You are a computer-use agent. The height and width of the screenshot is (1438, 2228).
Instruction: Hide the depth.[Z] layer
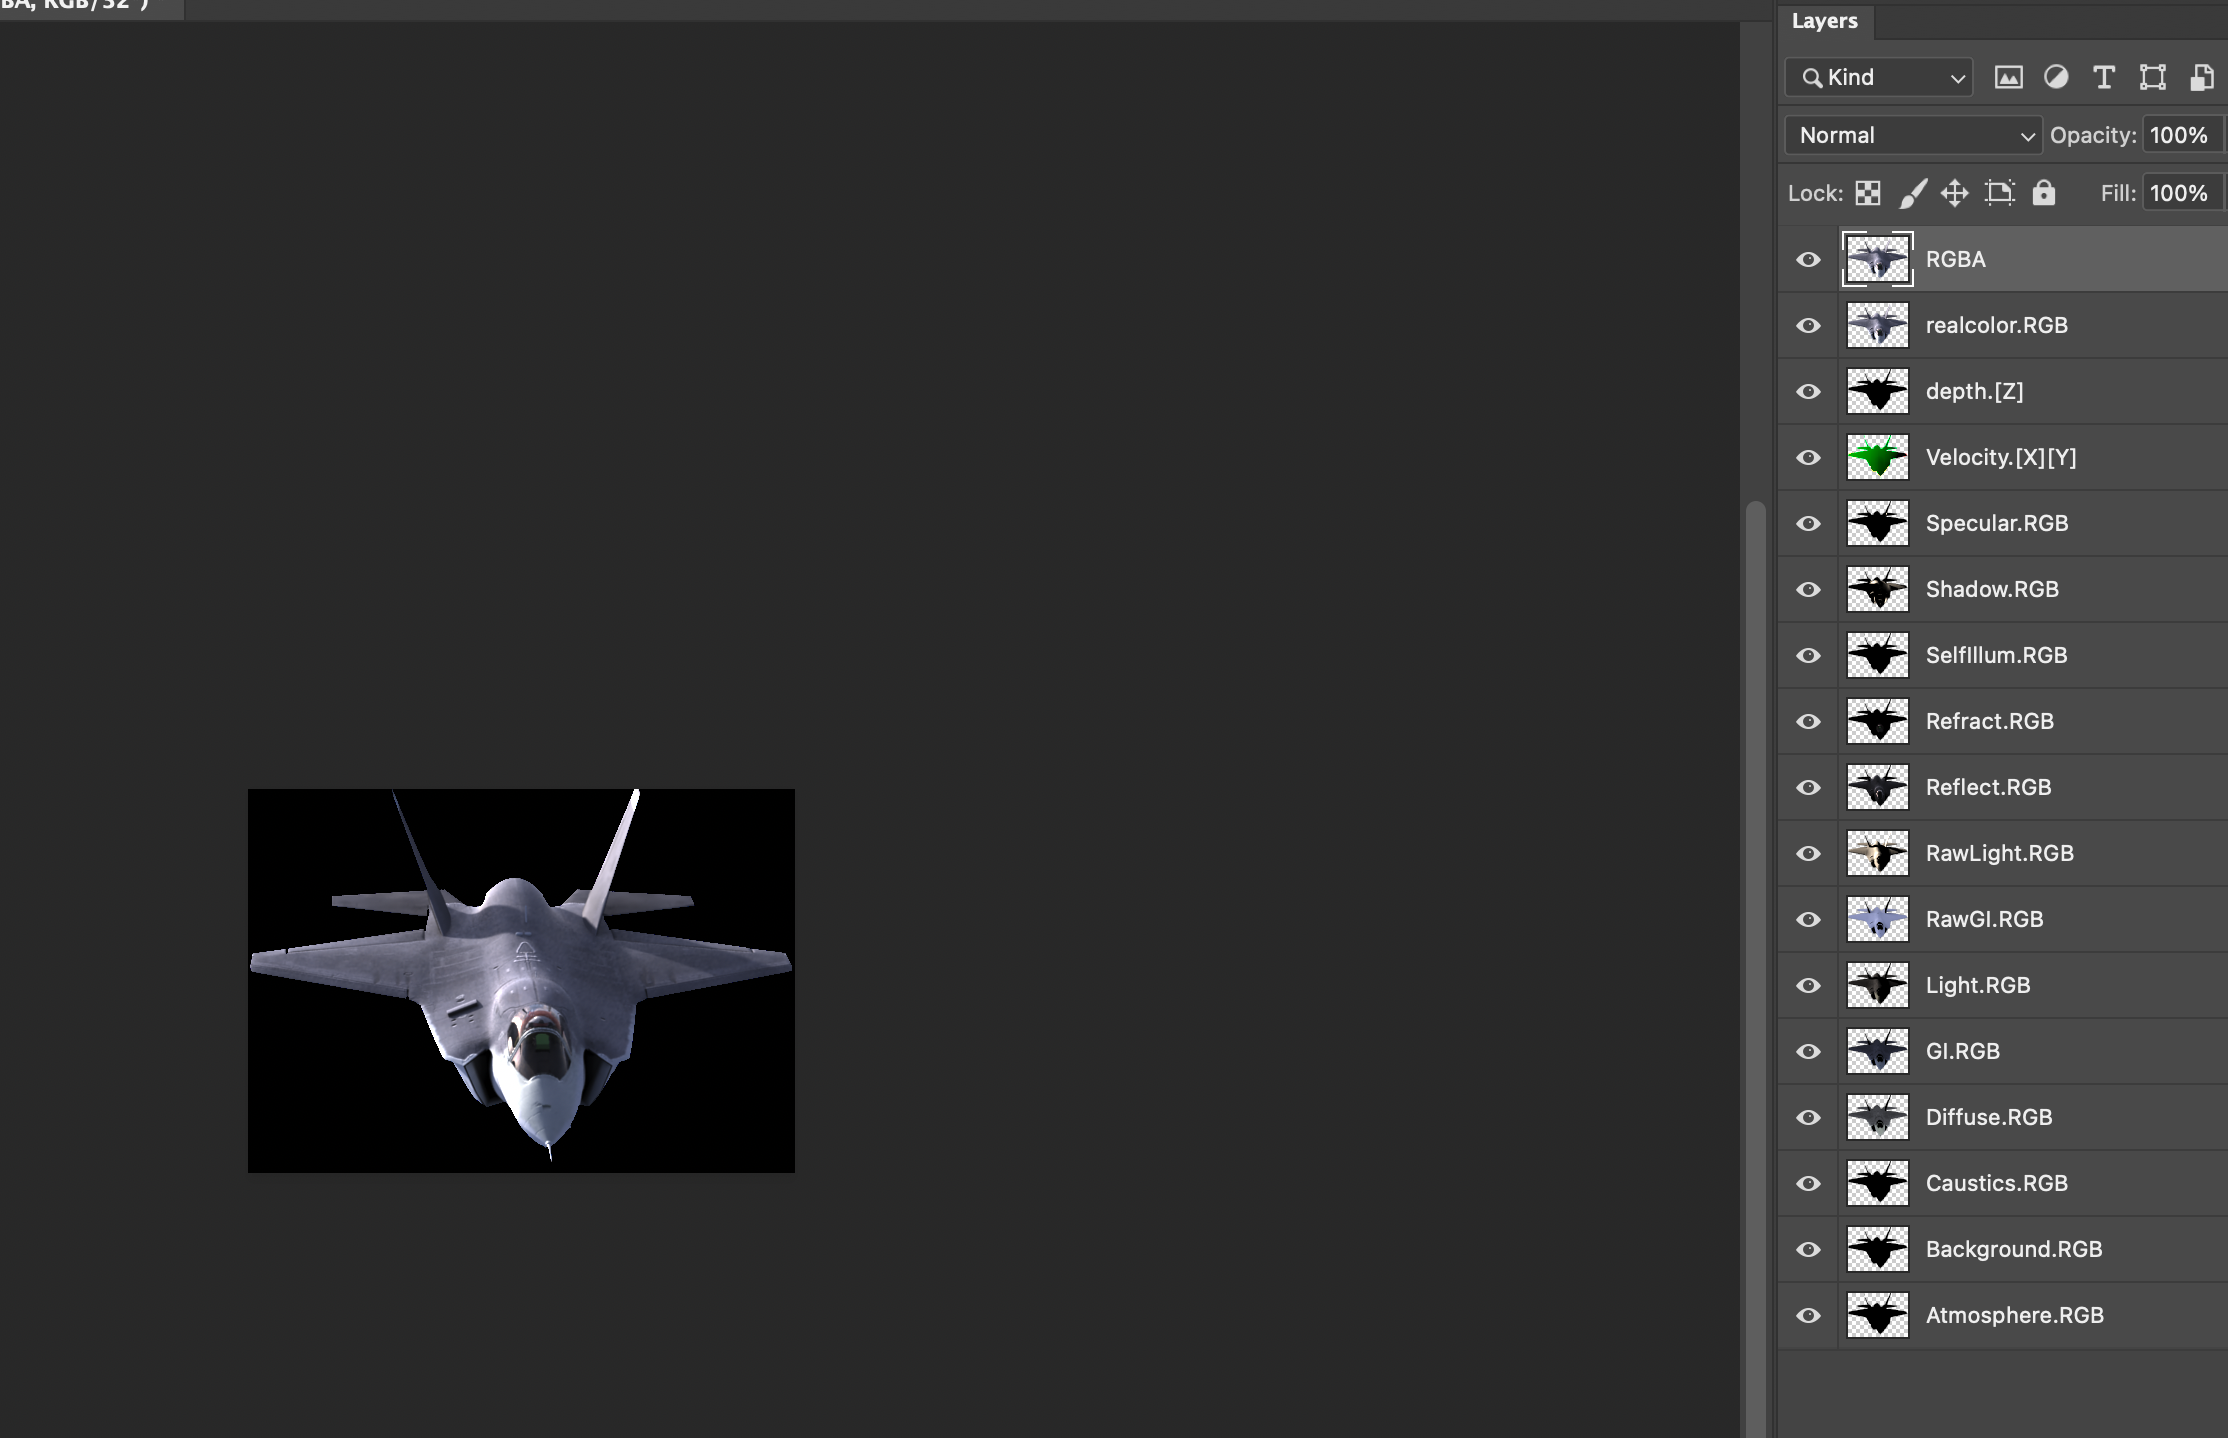click(x=1808, y=391)
